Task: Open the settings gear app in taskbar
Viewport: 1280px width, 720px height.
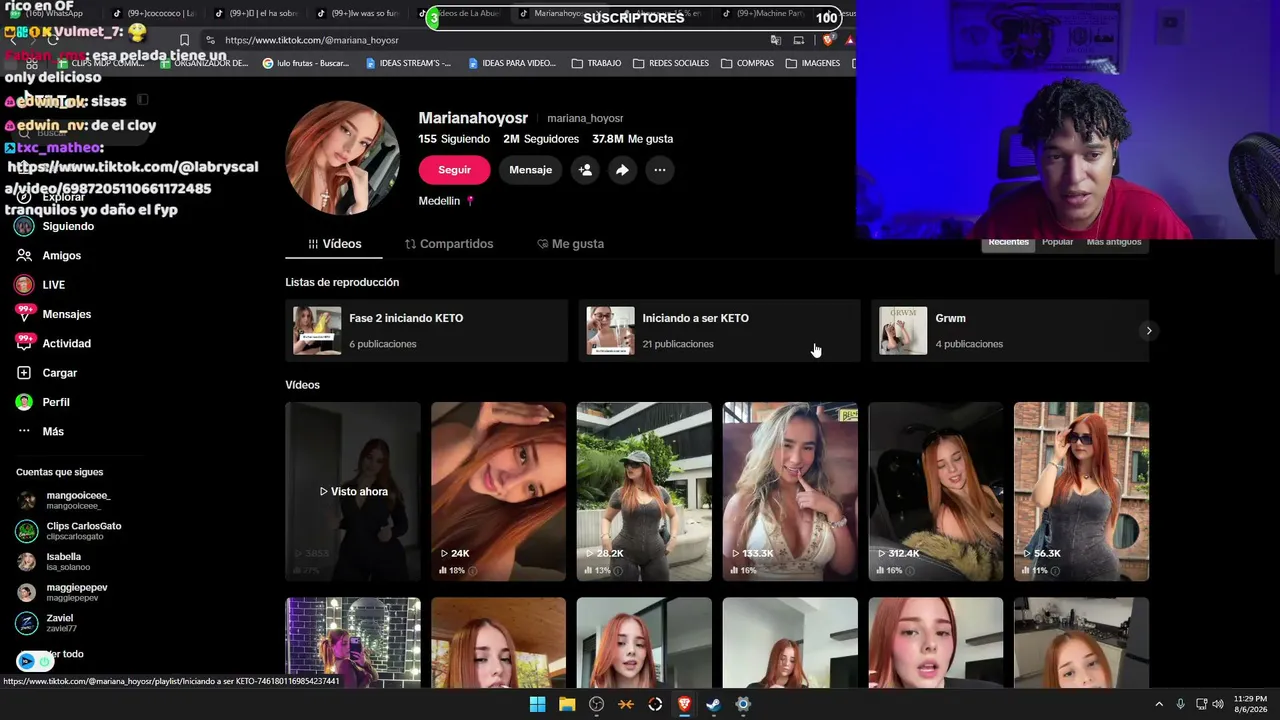Action: [743, 704]
